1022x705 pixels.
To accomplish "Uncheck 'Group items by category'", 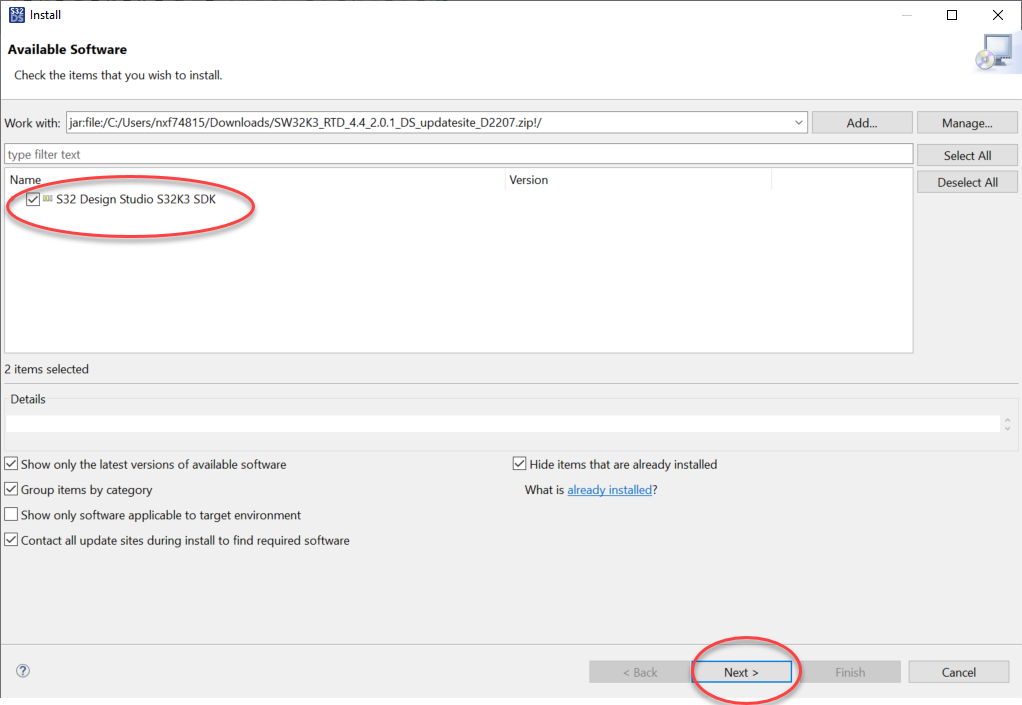I will coord(10,489).
